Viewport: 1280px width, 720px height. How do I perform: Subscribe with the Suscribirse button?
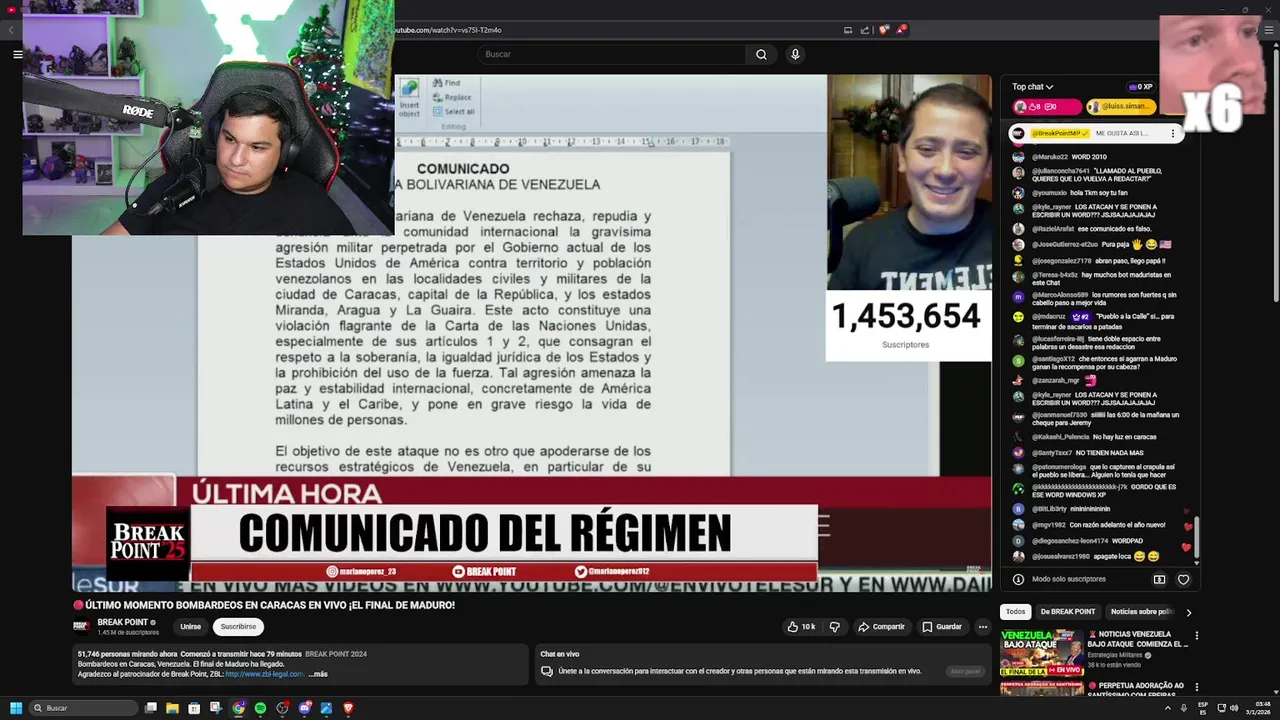tap(238, 627)
